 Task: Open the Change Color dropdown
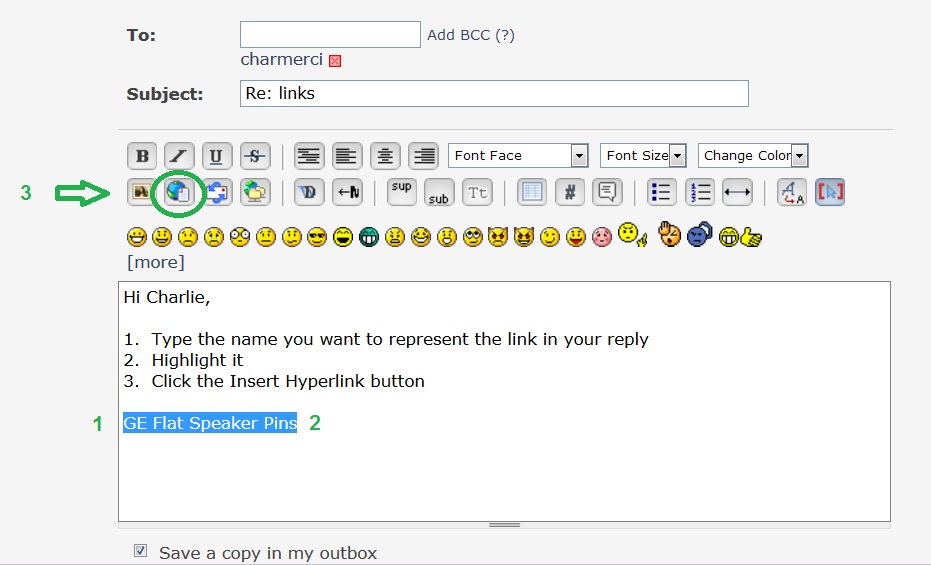(x=753, y=155)
